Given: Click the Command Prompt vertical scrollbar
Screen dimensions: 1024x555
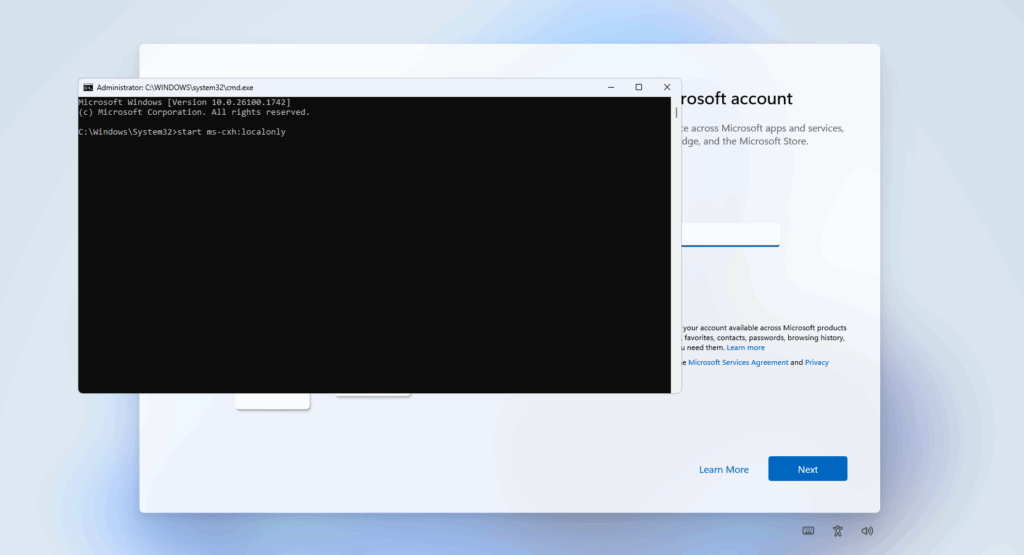Looking at the screenshot, I should click(676, 245).
